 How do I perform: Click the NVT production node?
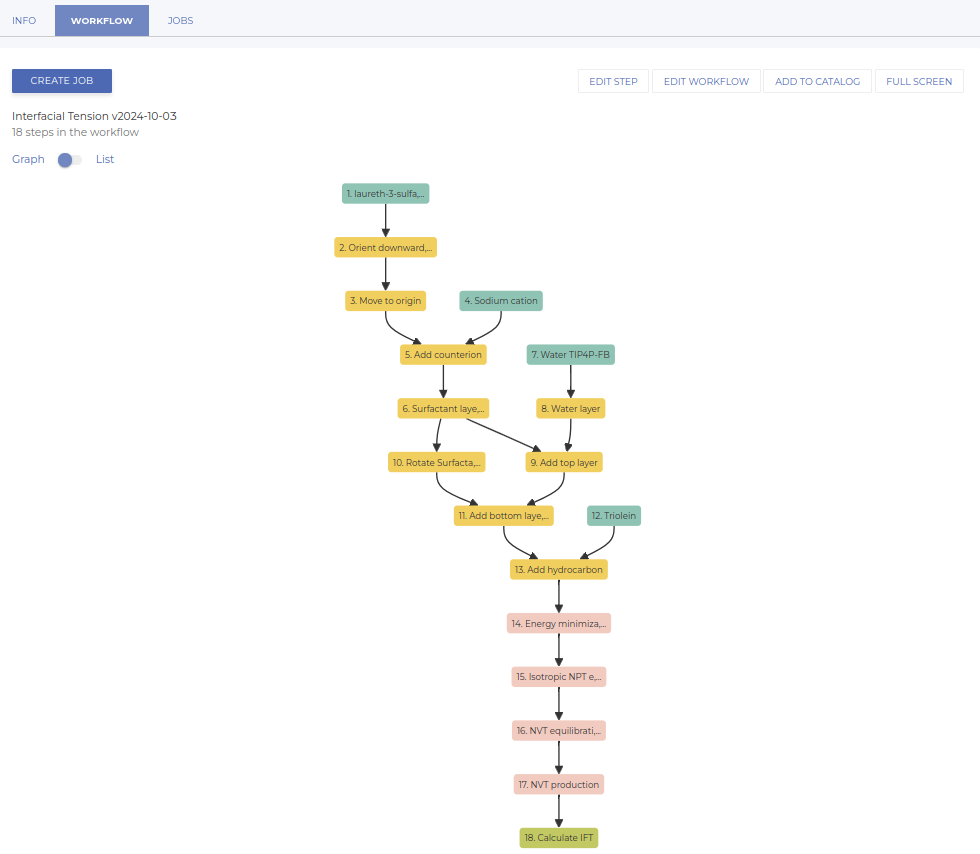559,784
